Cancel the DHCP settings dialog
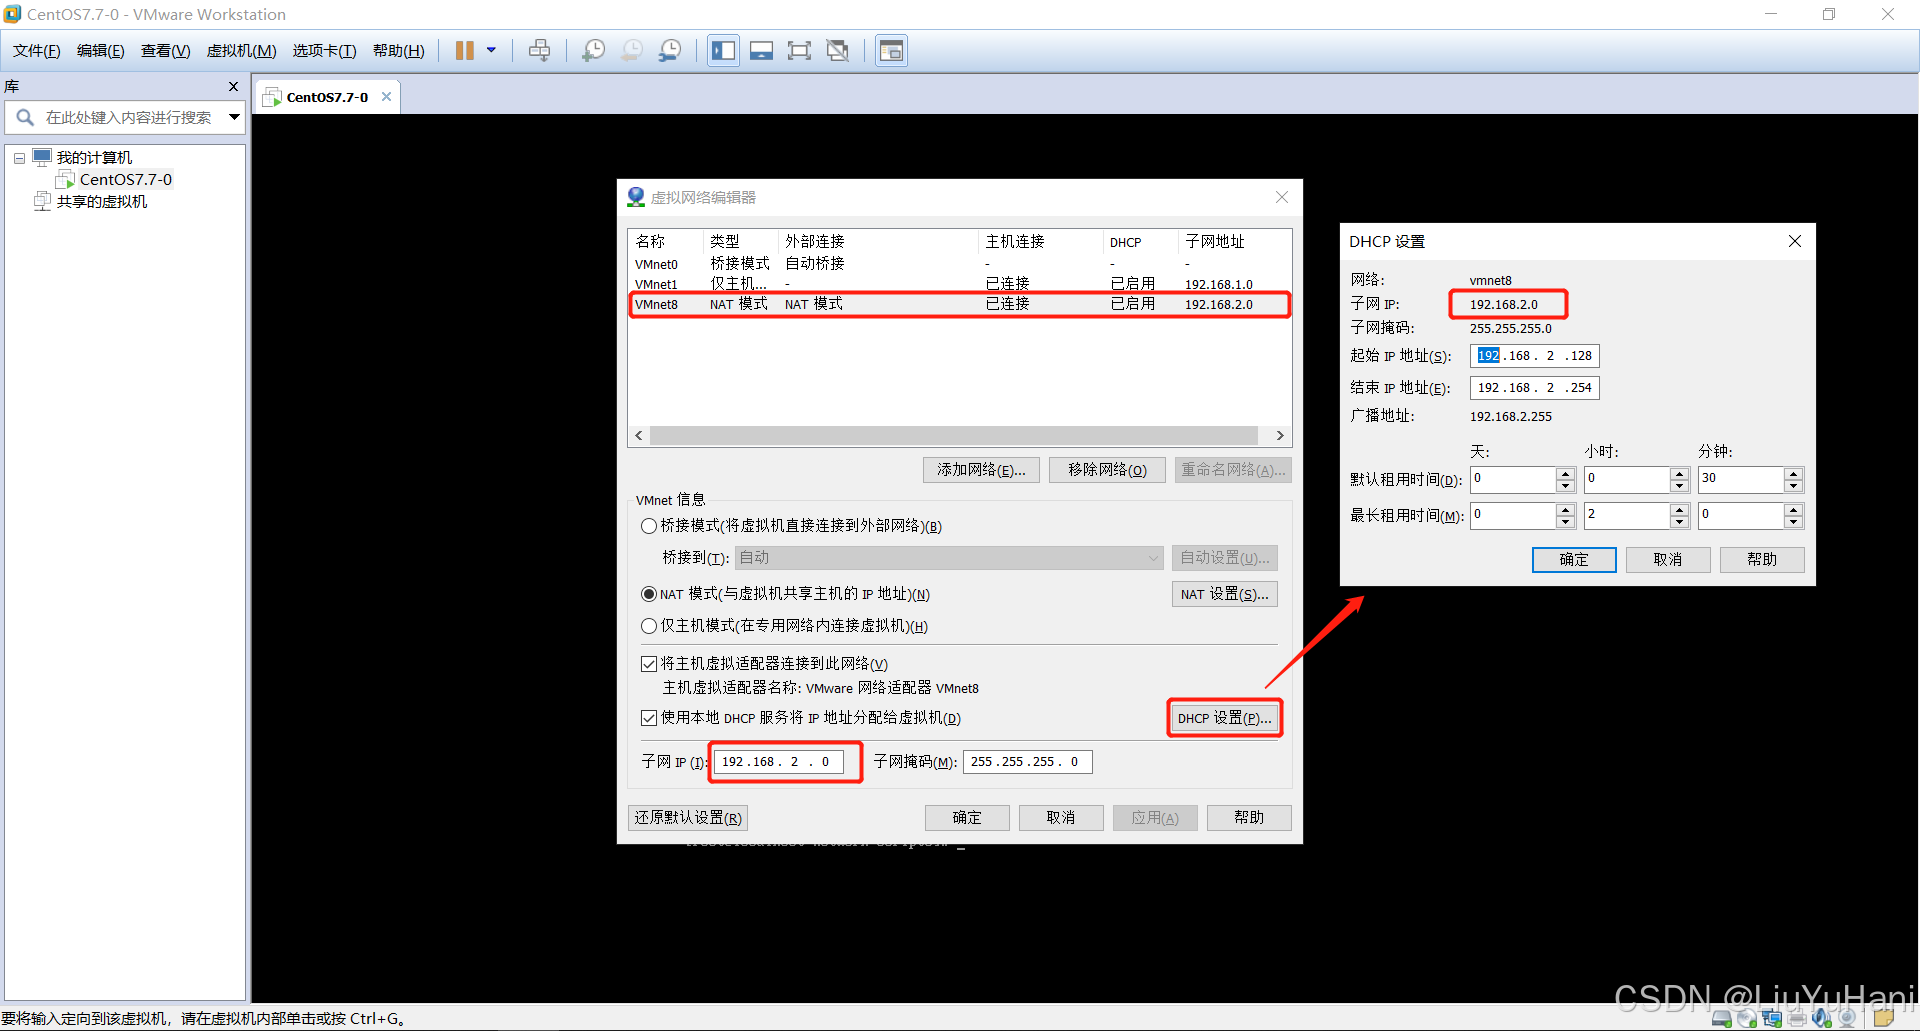This screenshot has width=1920, height=1031. (1668, 560)
